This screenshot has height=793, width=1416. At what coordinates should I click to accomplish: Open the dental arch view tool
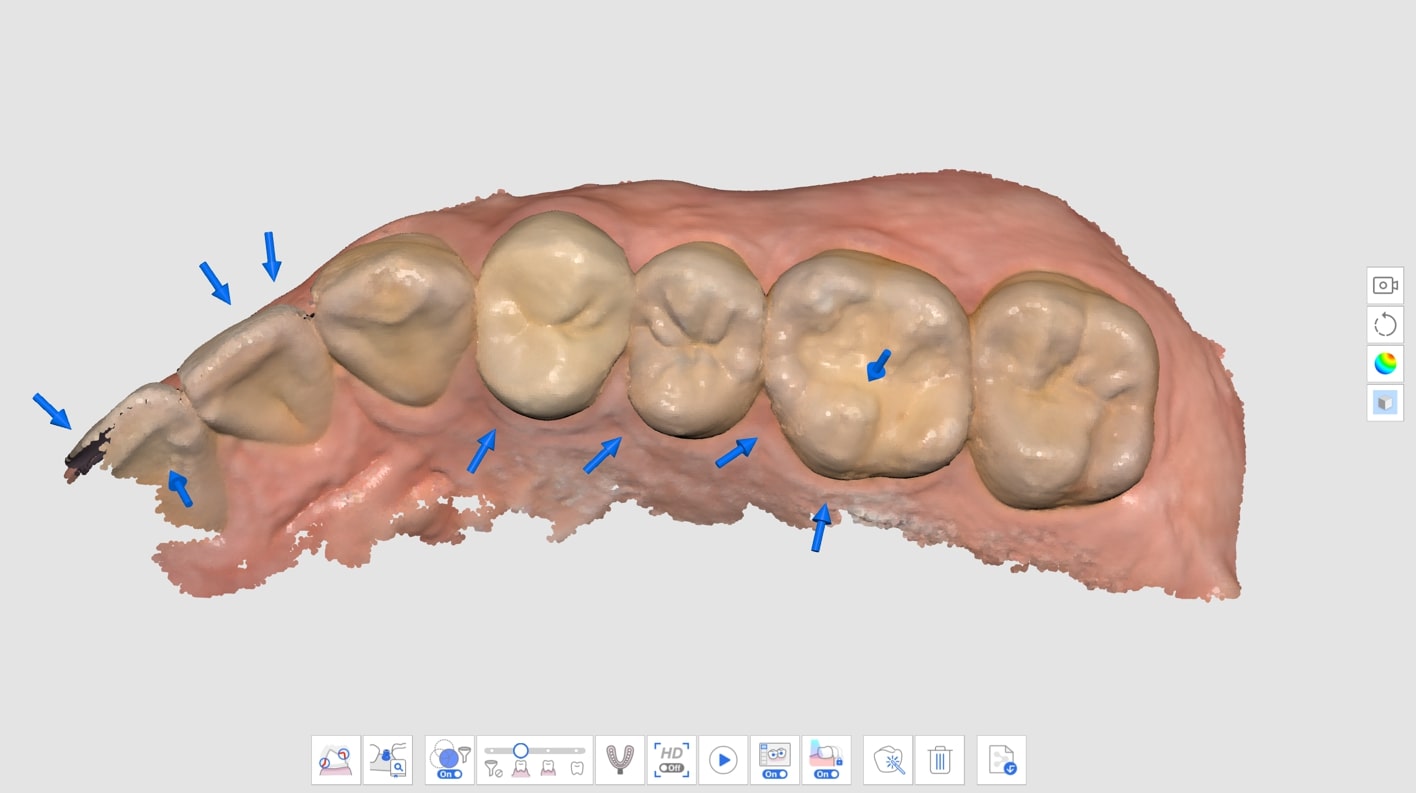[x=620, y=760]
